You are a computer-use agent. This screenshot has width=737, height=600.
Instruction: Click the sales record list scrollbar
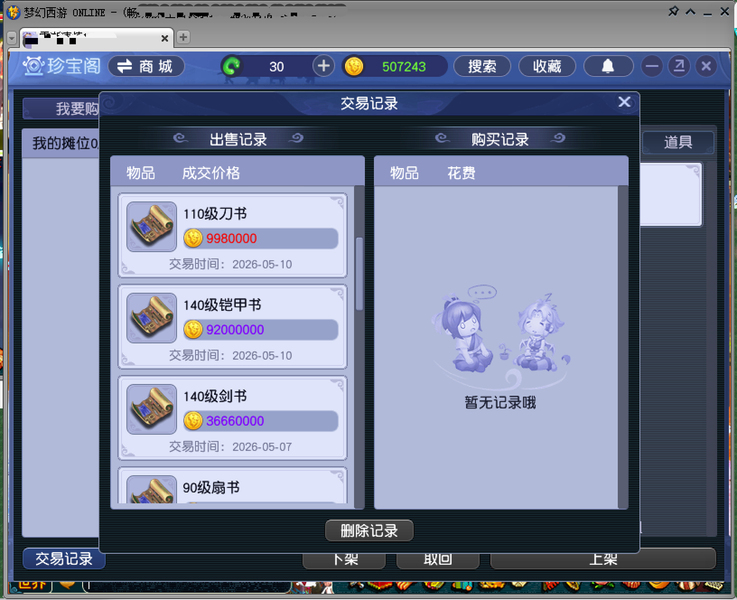360,273
